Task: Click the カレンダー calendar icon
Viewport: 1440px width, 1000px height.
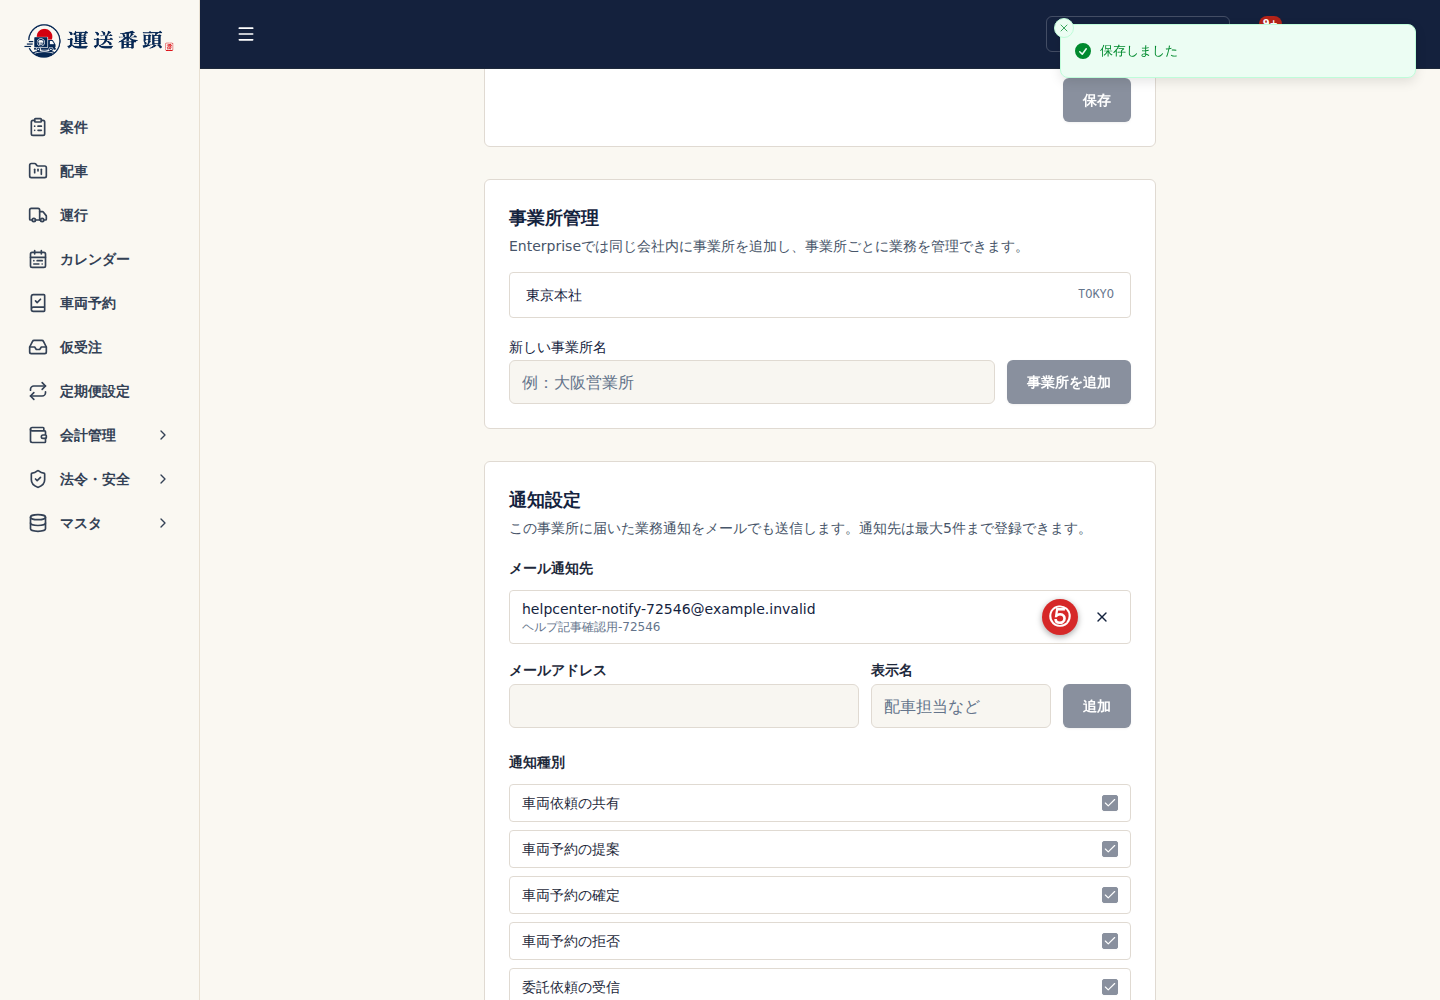Action: tap(38, 259)
